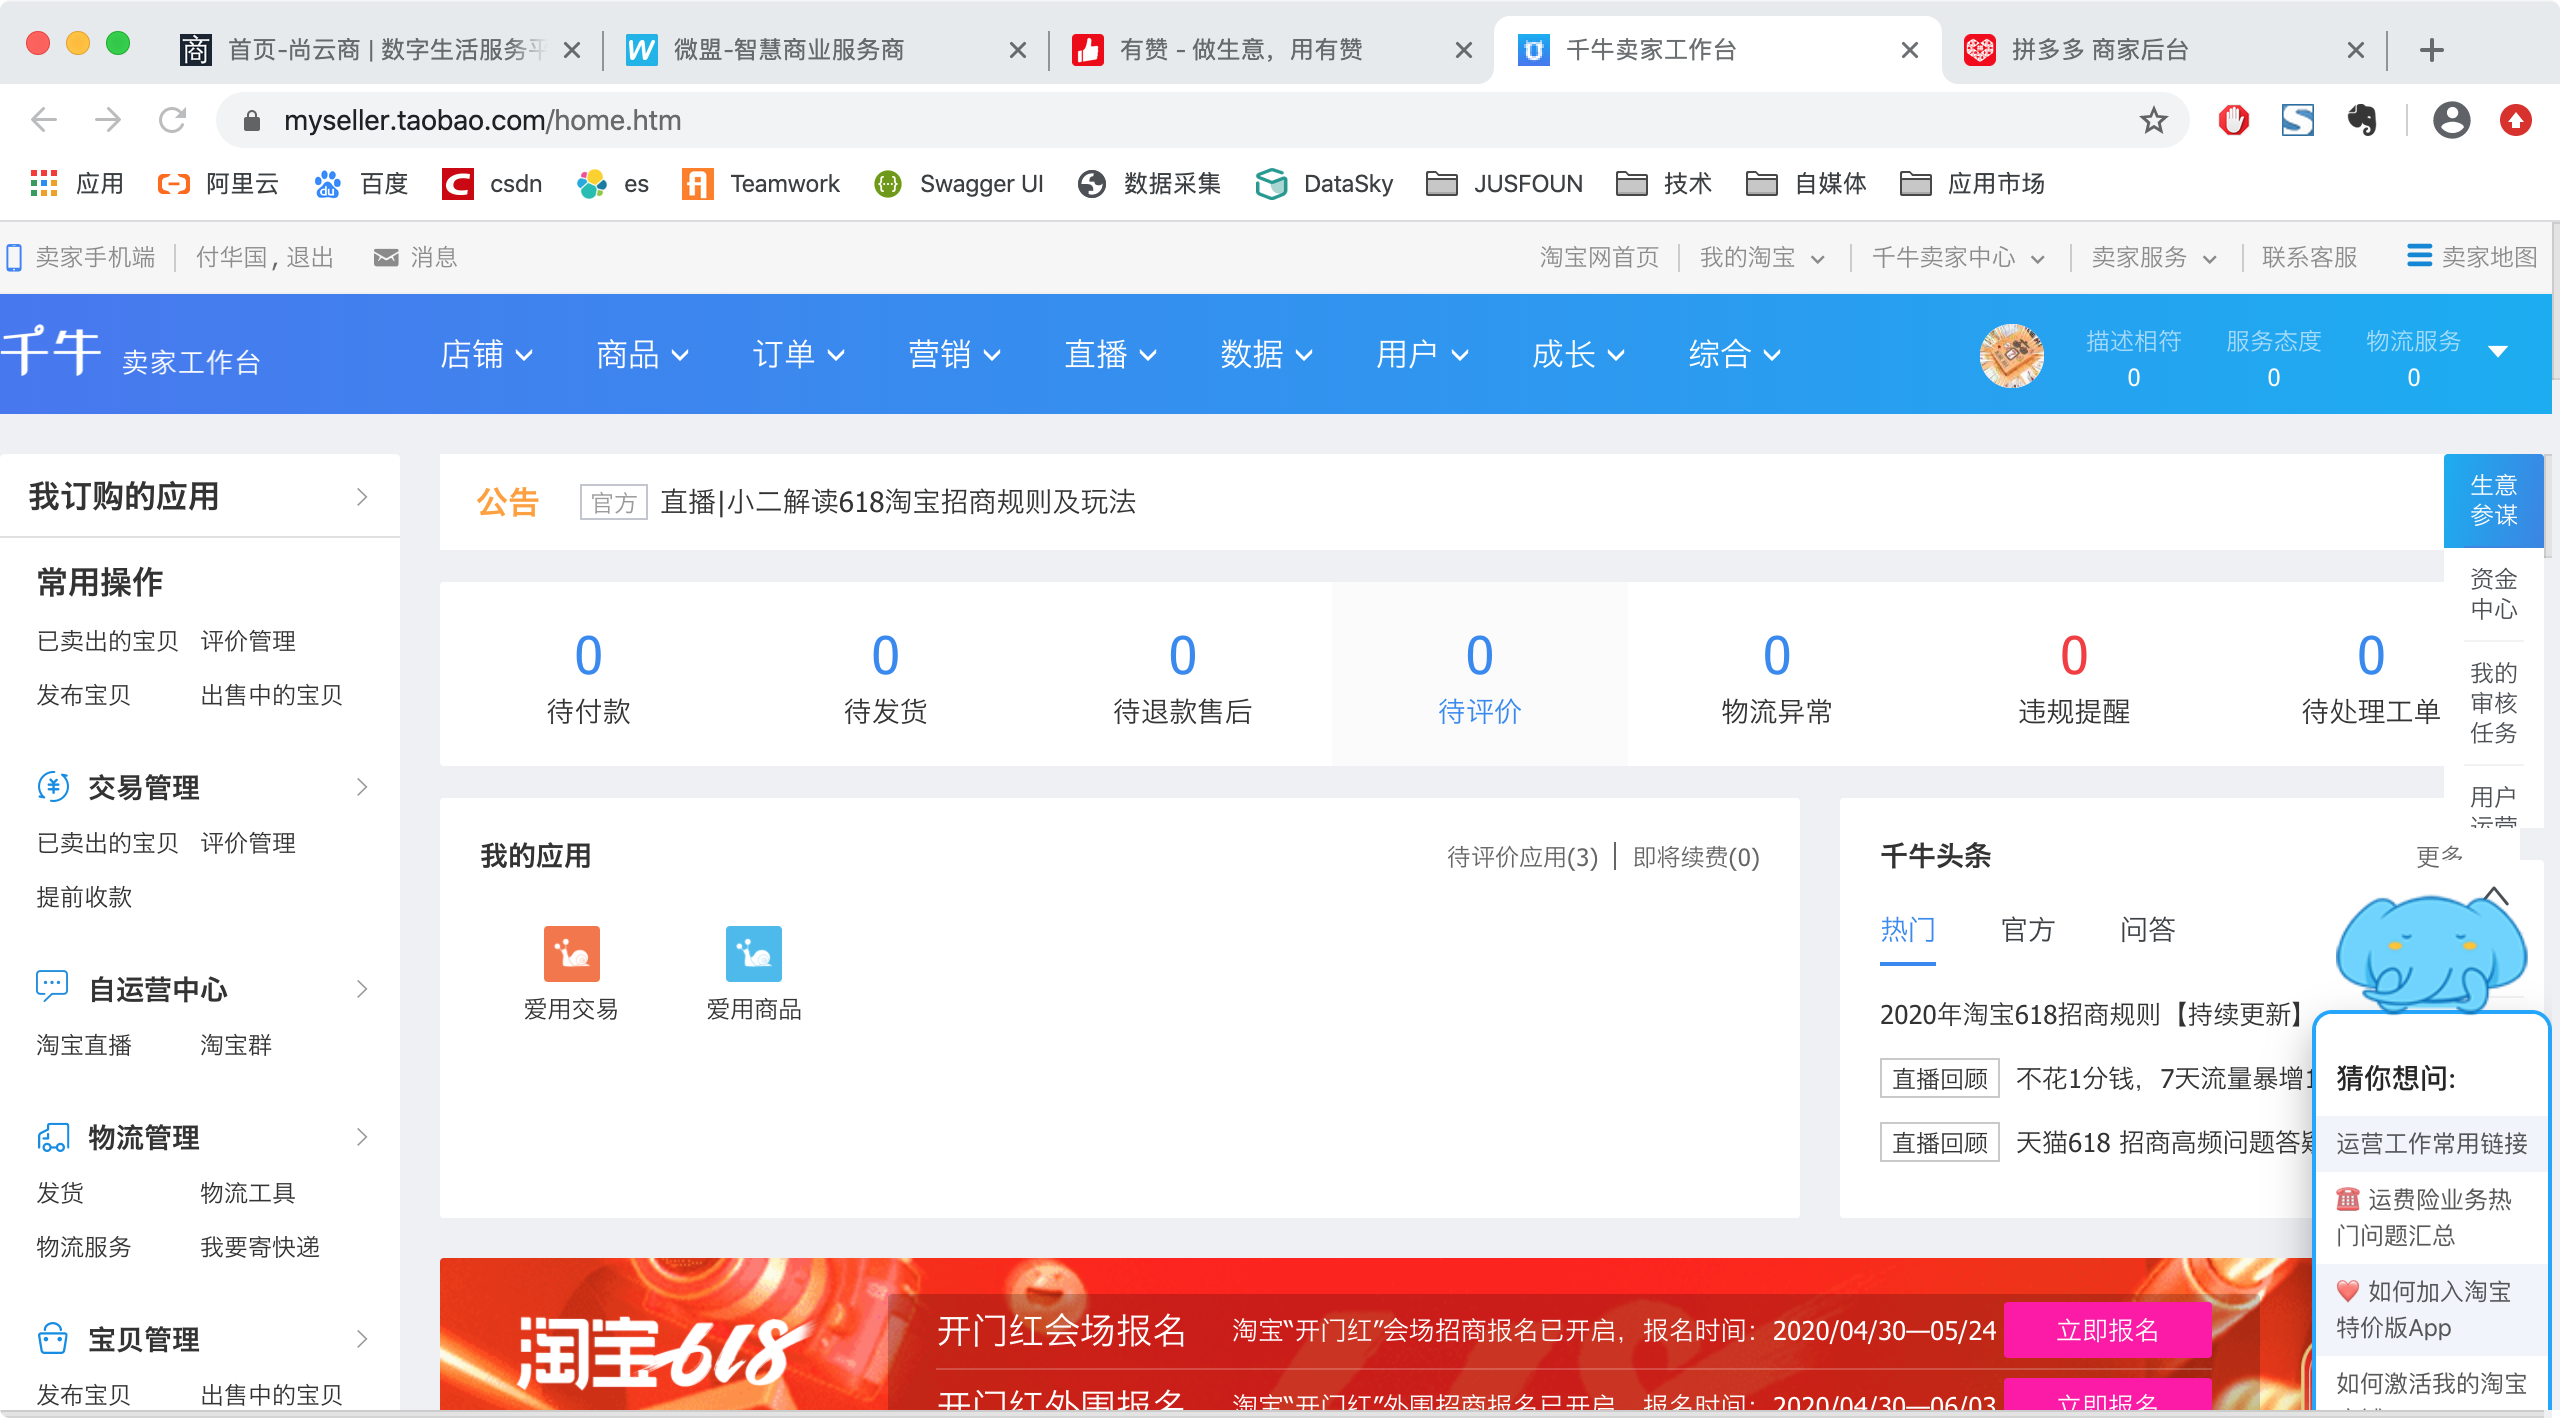Open the 爱用商品 app icon
This screenshot has height=1418, width=2560.
tap(755, 955)
